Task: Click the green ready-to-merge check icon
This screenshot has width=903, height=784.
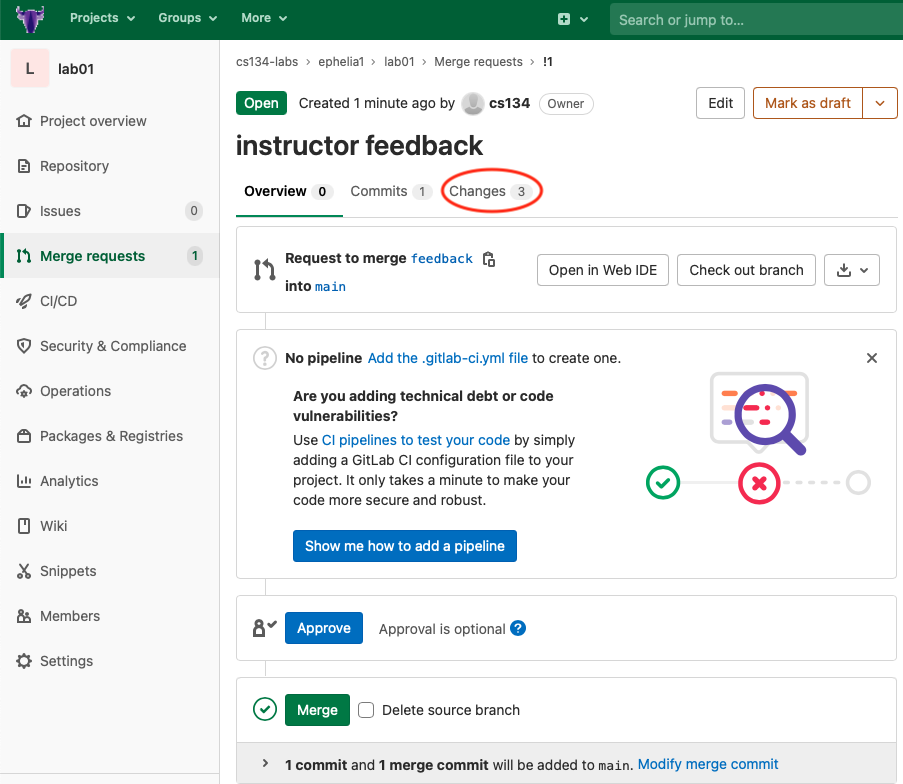Action: click(265, 710)
